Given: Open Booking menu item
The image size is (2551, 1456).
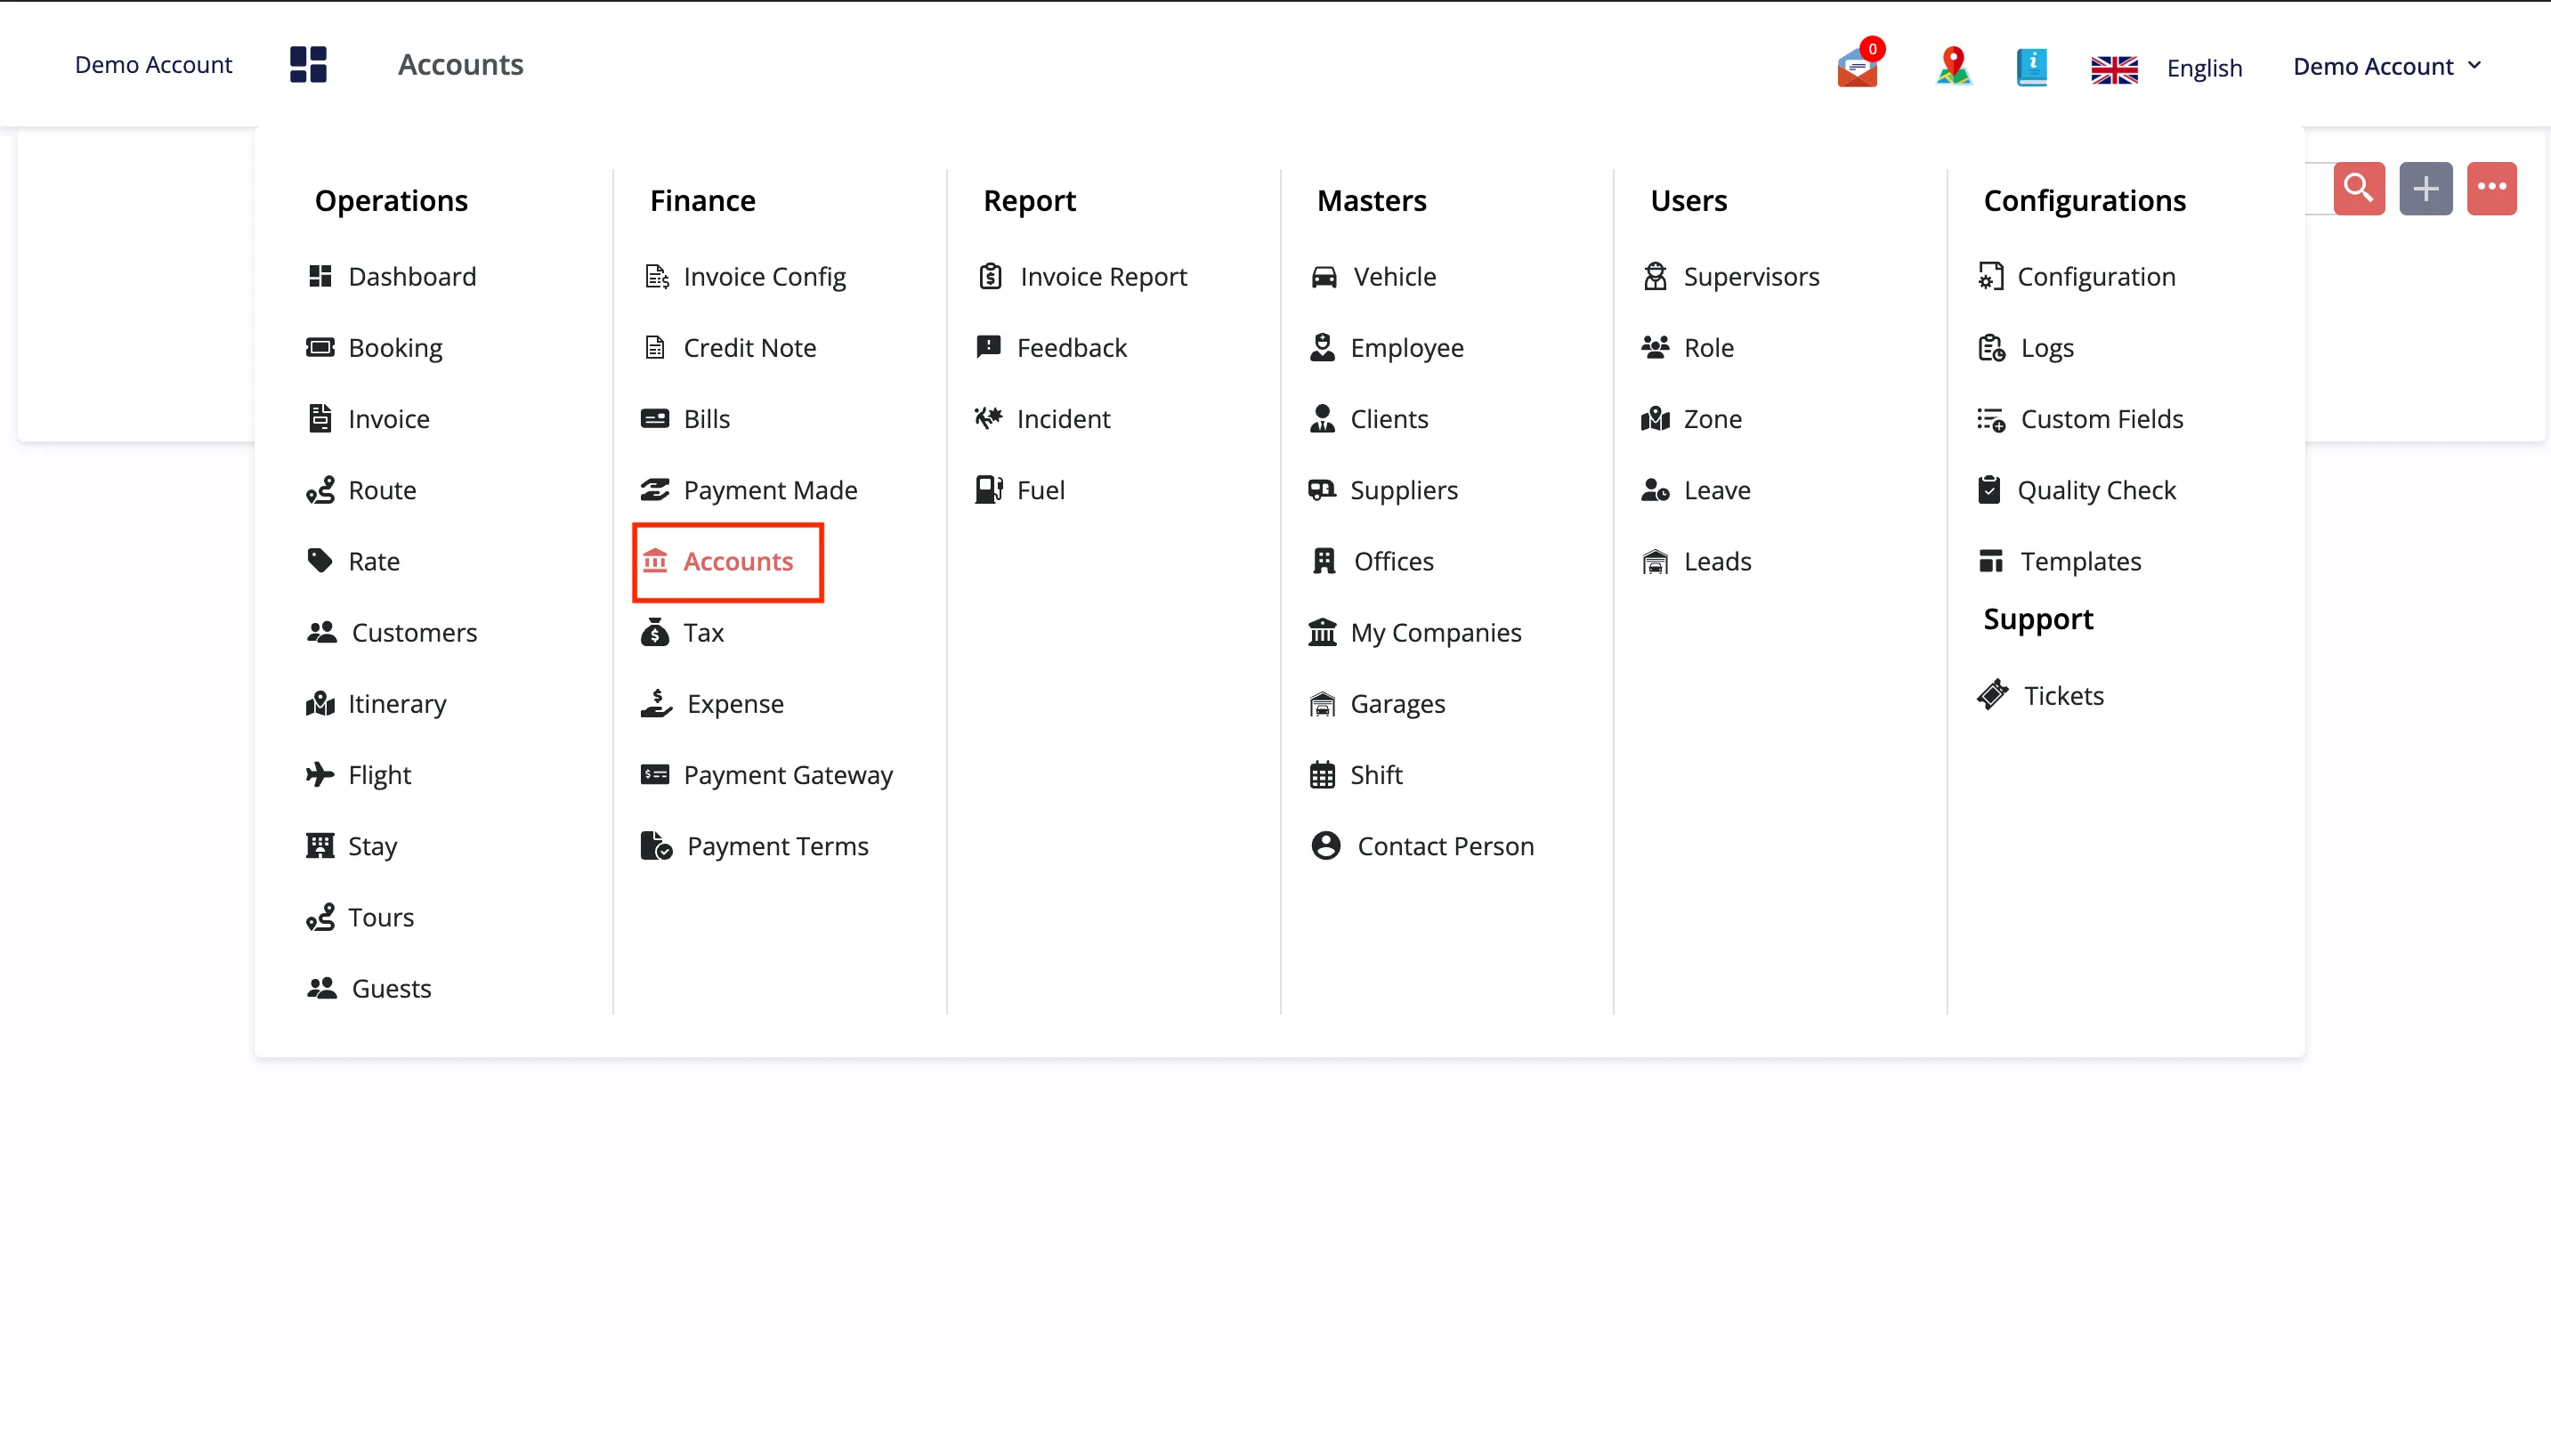Looking at the screenshot, I should coord(375,347).
